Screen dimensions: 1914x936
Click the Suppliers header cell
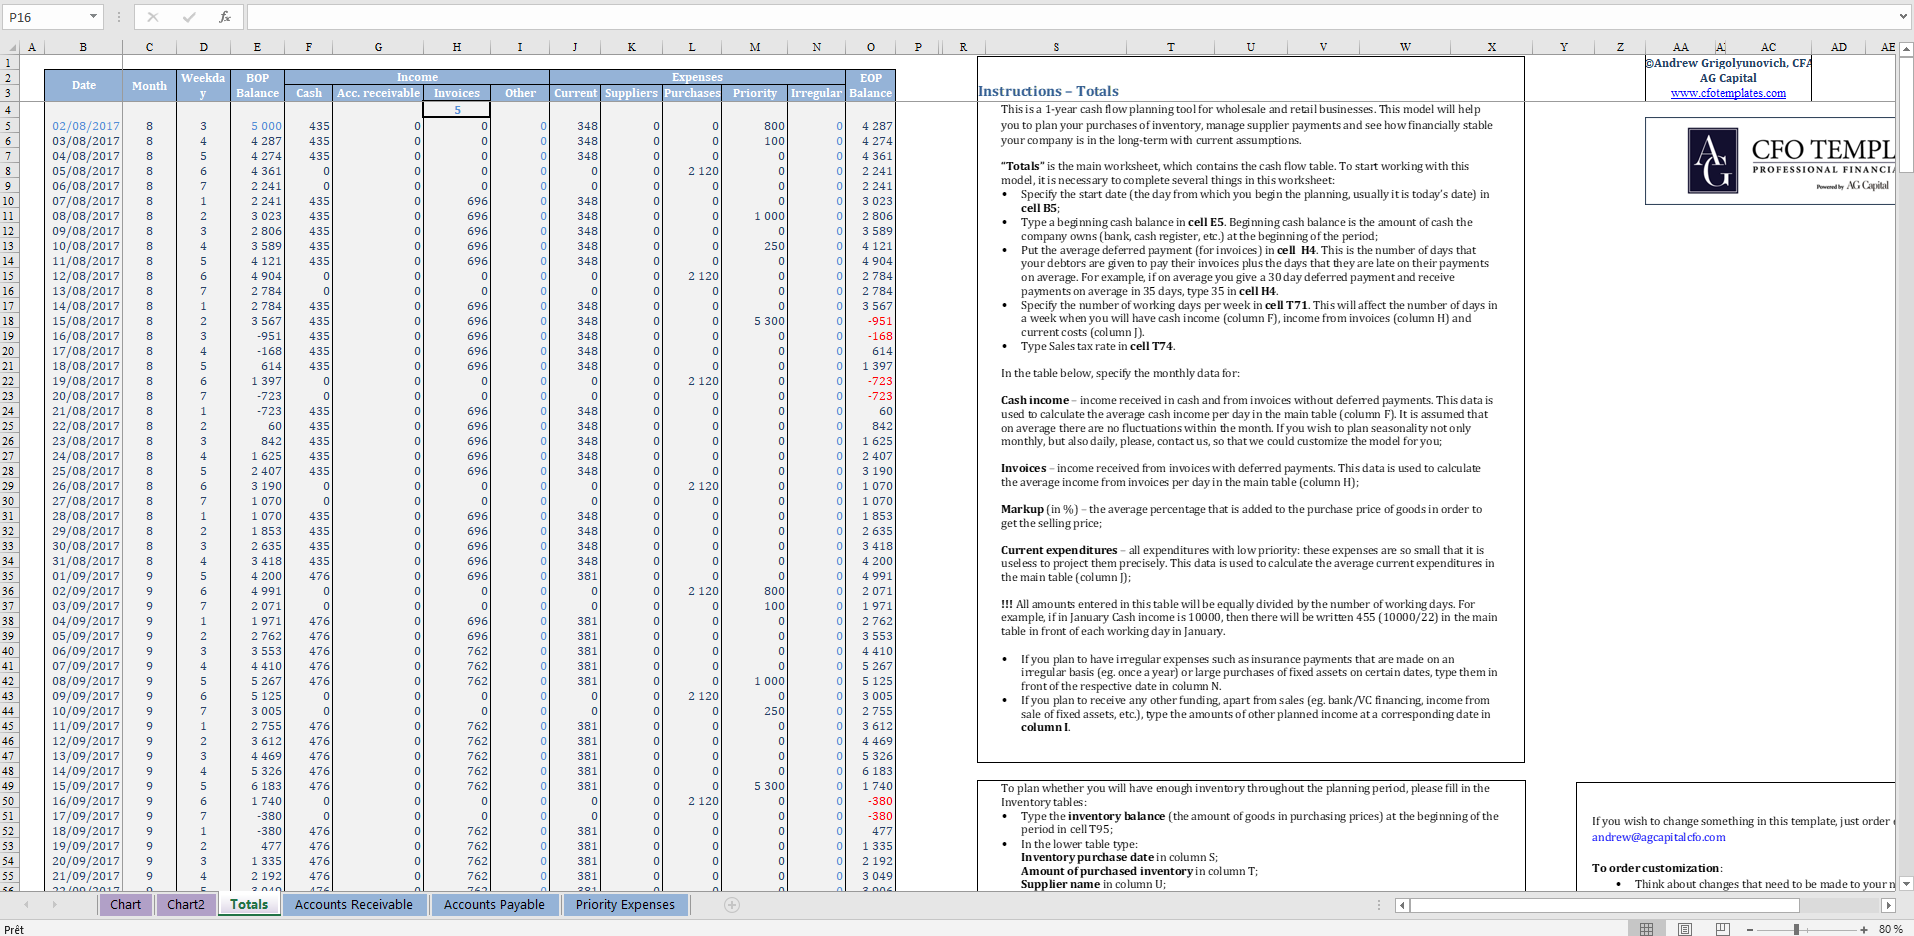click(631, 93)
